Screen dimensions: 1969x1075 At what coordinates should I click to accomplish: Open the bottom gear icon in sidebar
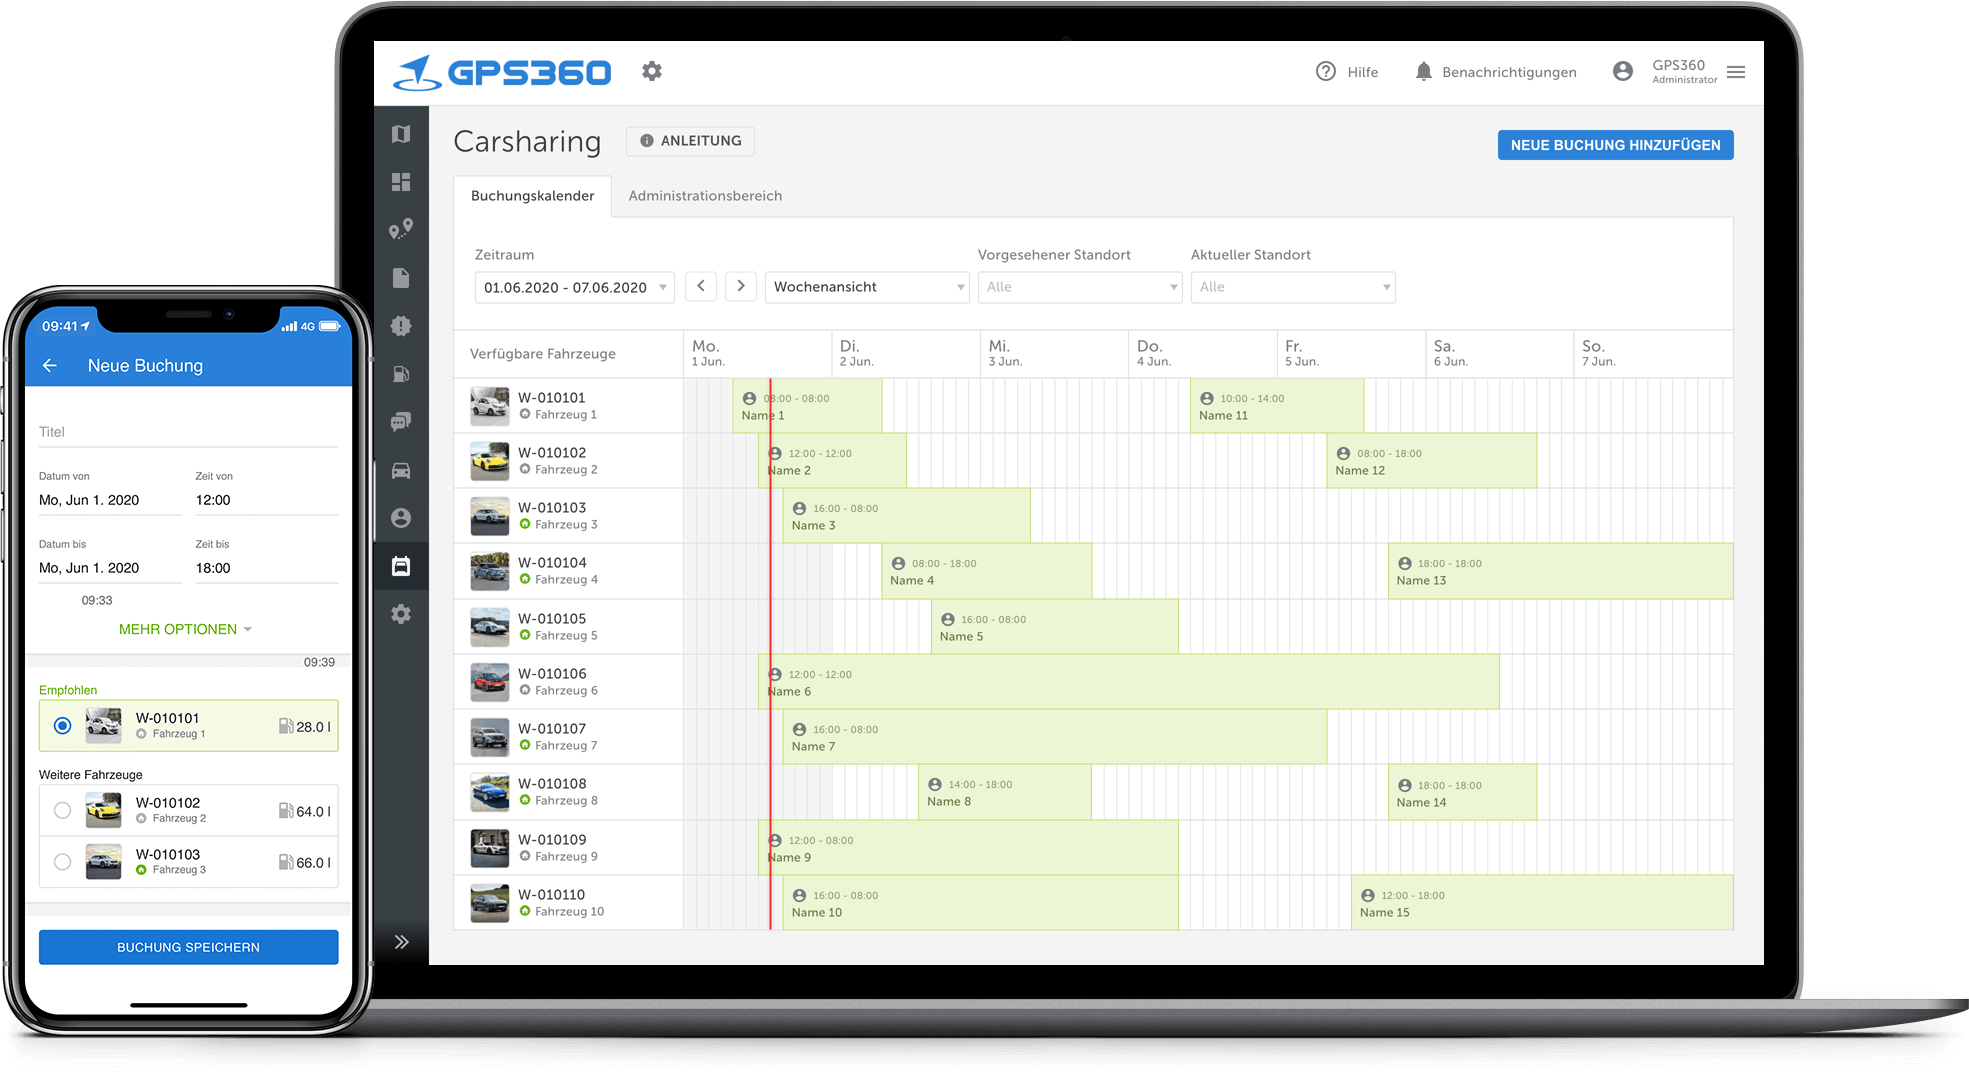pos(401,614)
